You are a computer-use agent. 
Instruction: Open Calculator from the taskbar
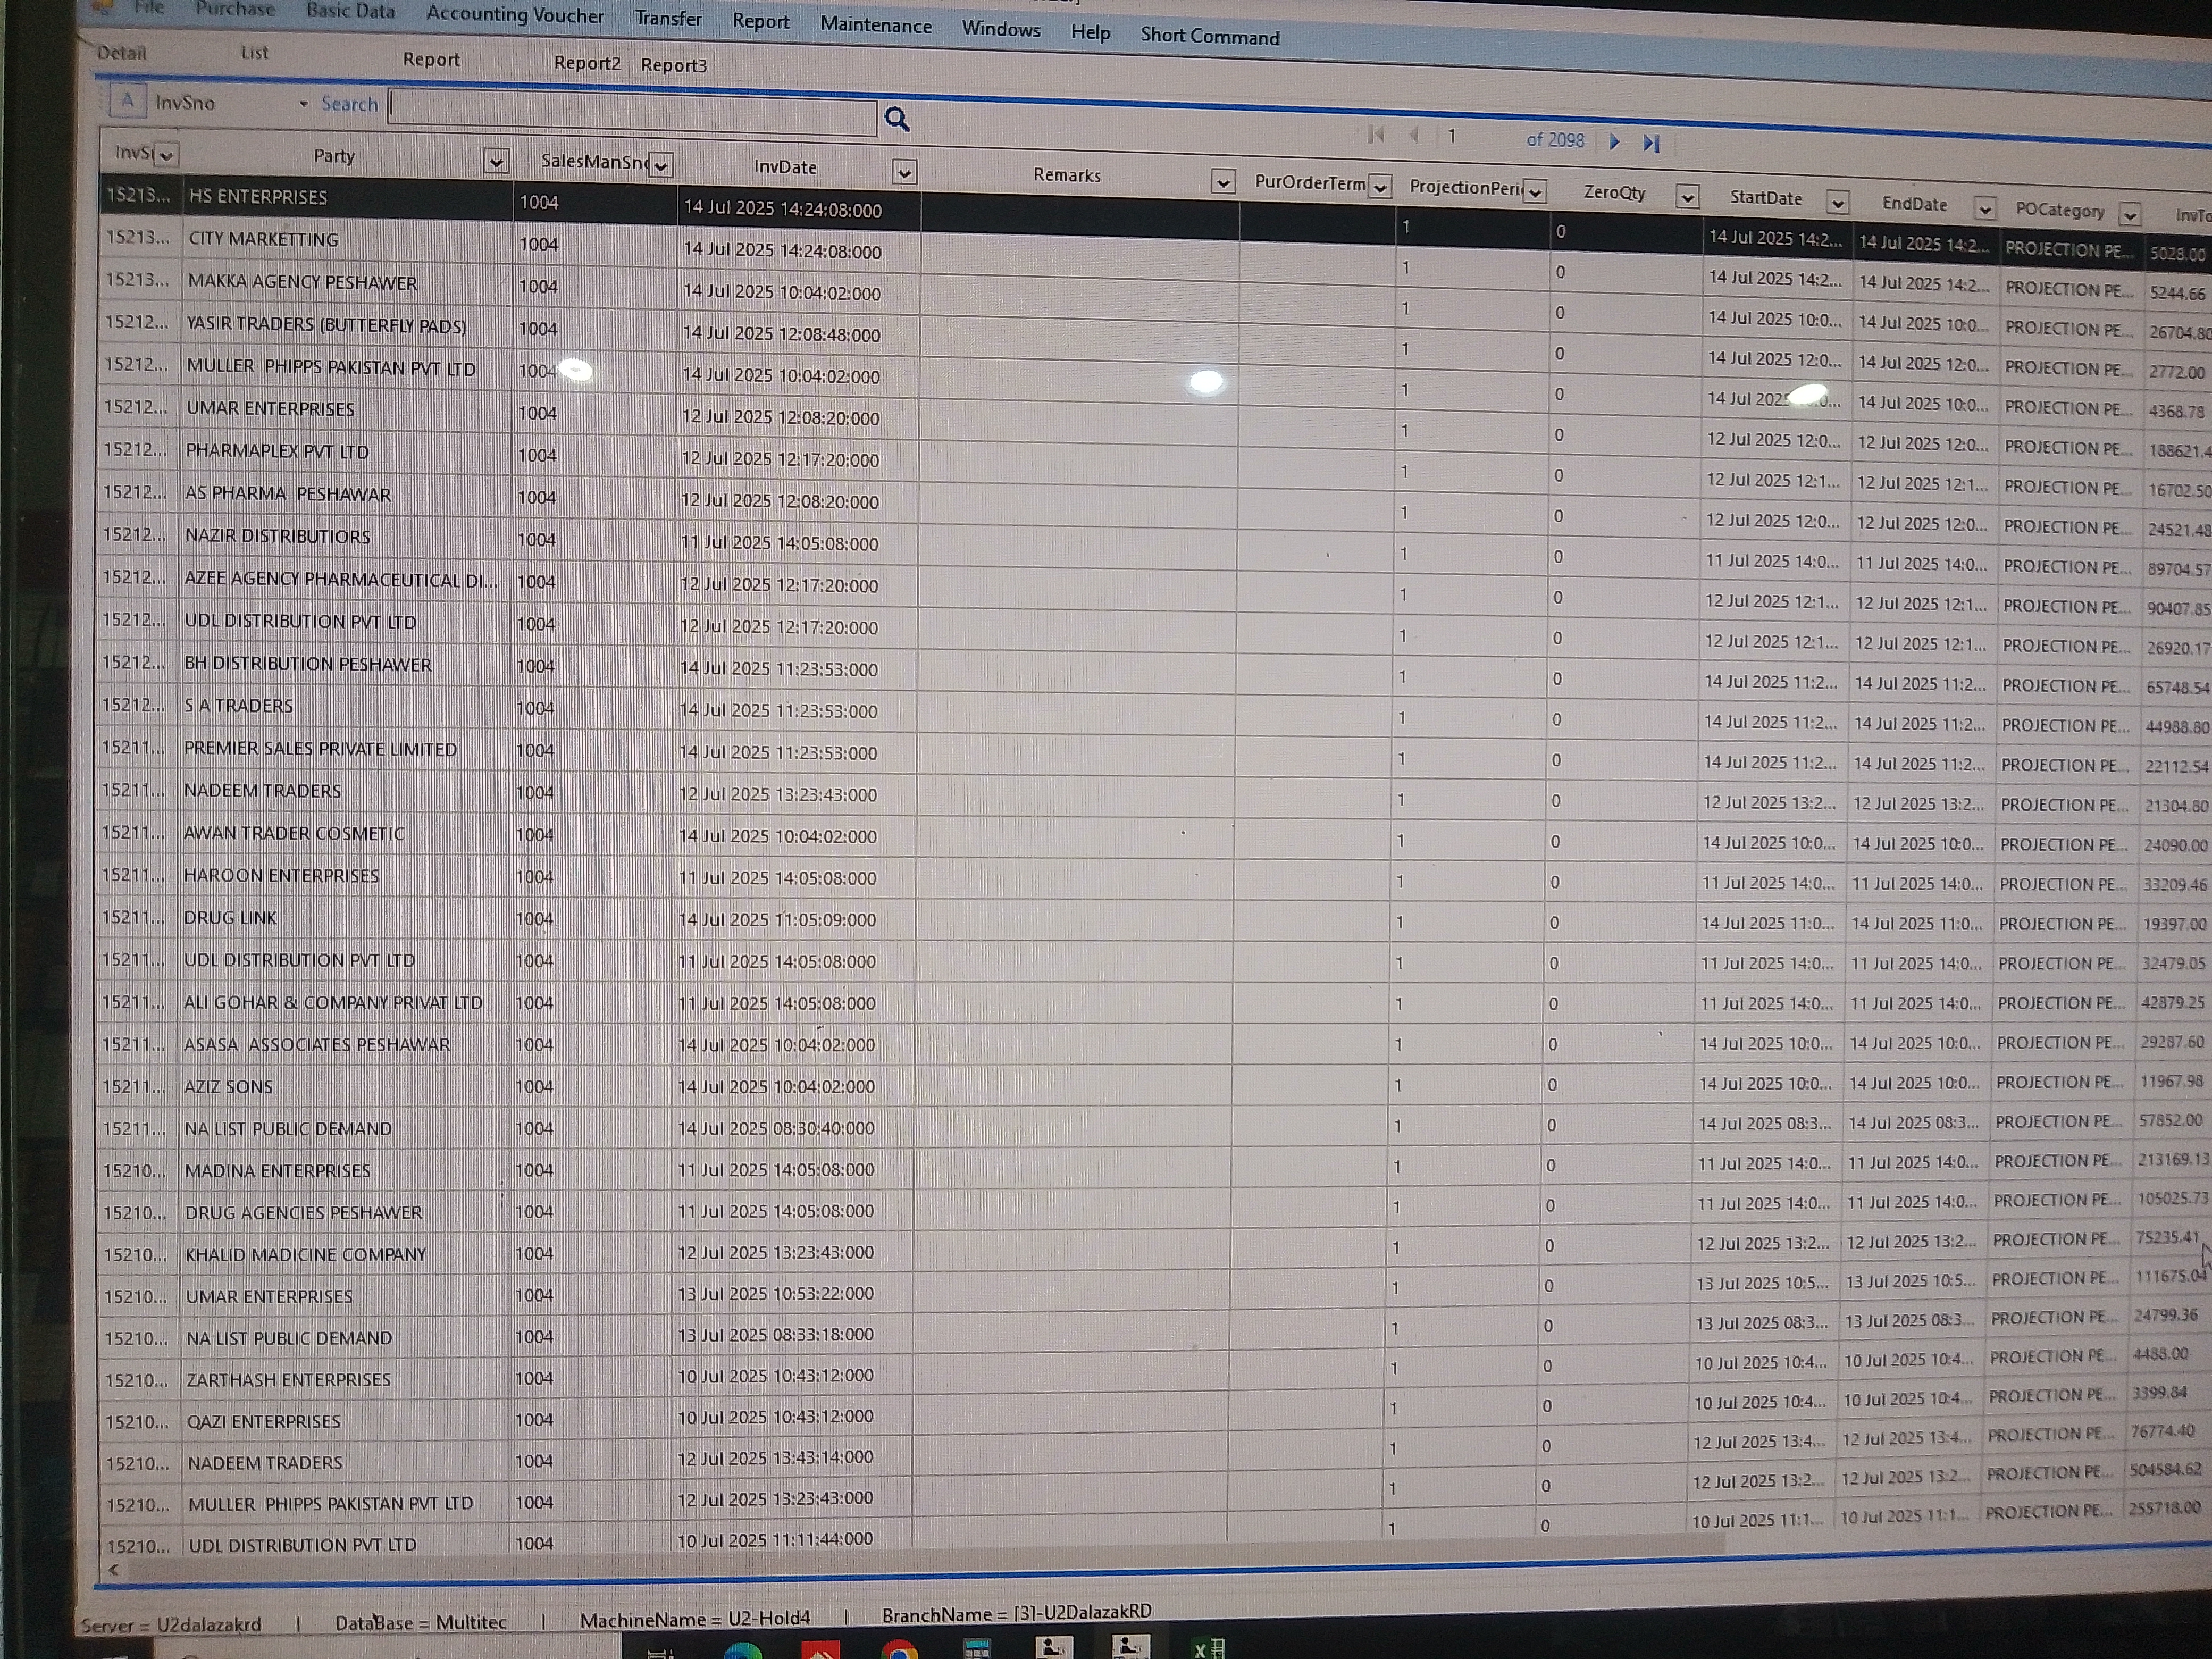click(x=977, y=1648)
